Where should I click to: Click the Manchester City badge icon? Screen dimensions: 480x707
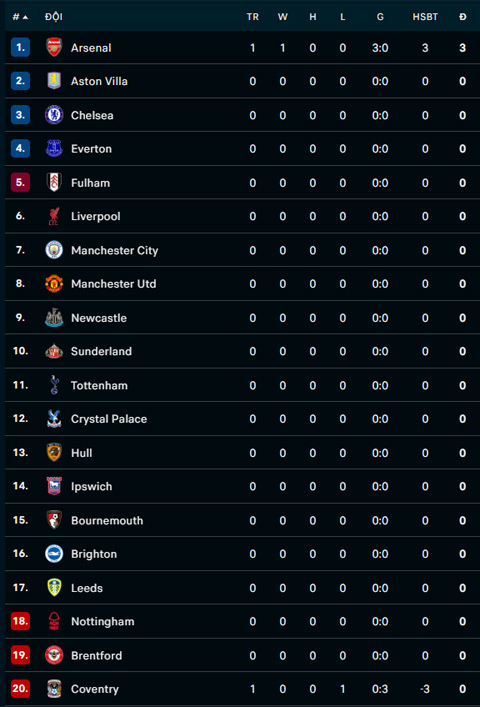pyautogui.click(x=54, y=250)
